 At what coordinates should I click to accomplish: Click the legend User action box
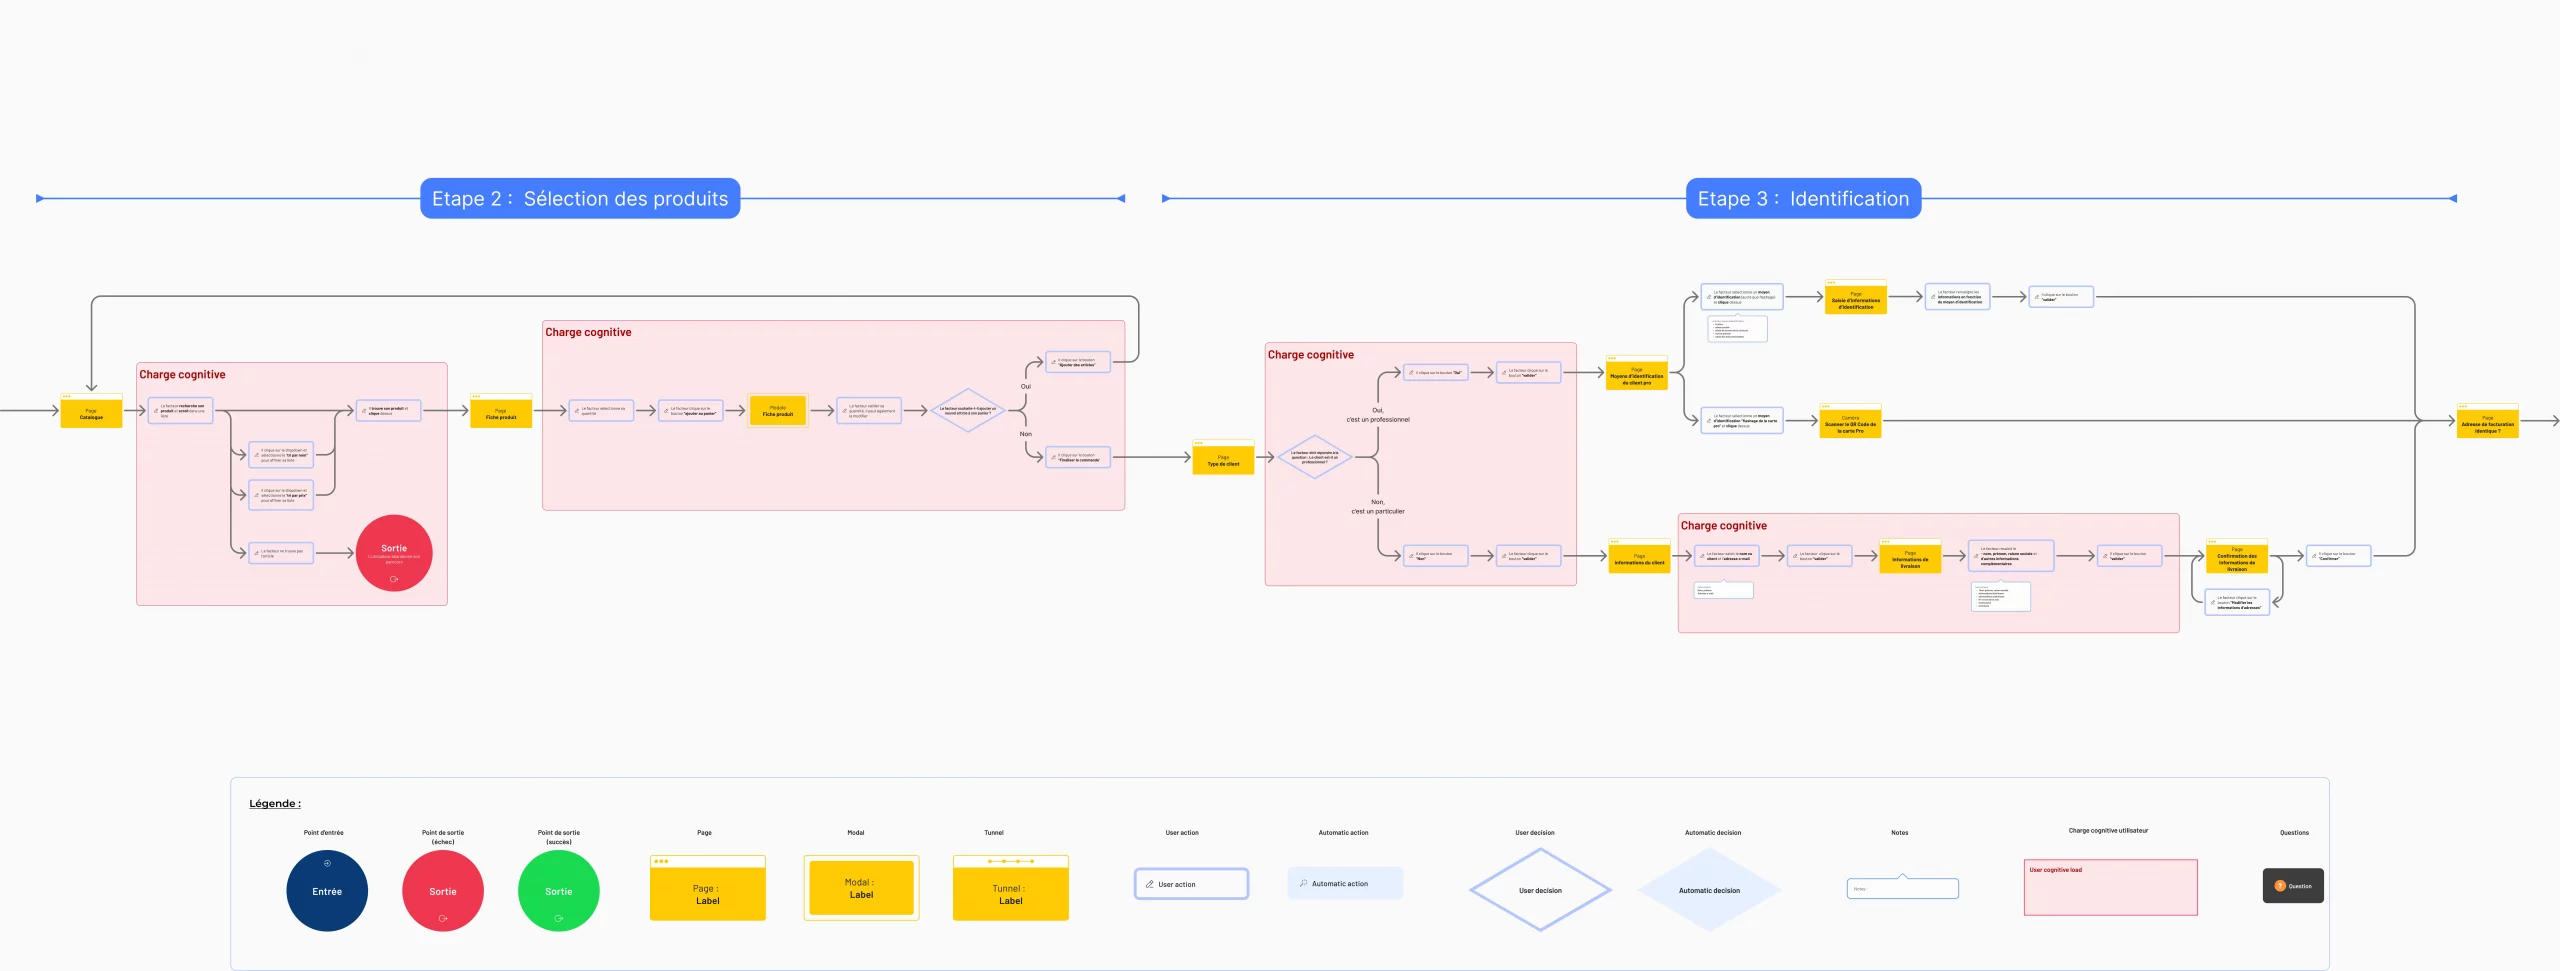pyautogui.click(x=1191, y=884)
